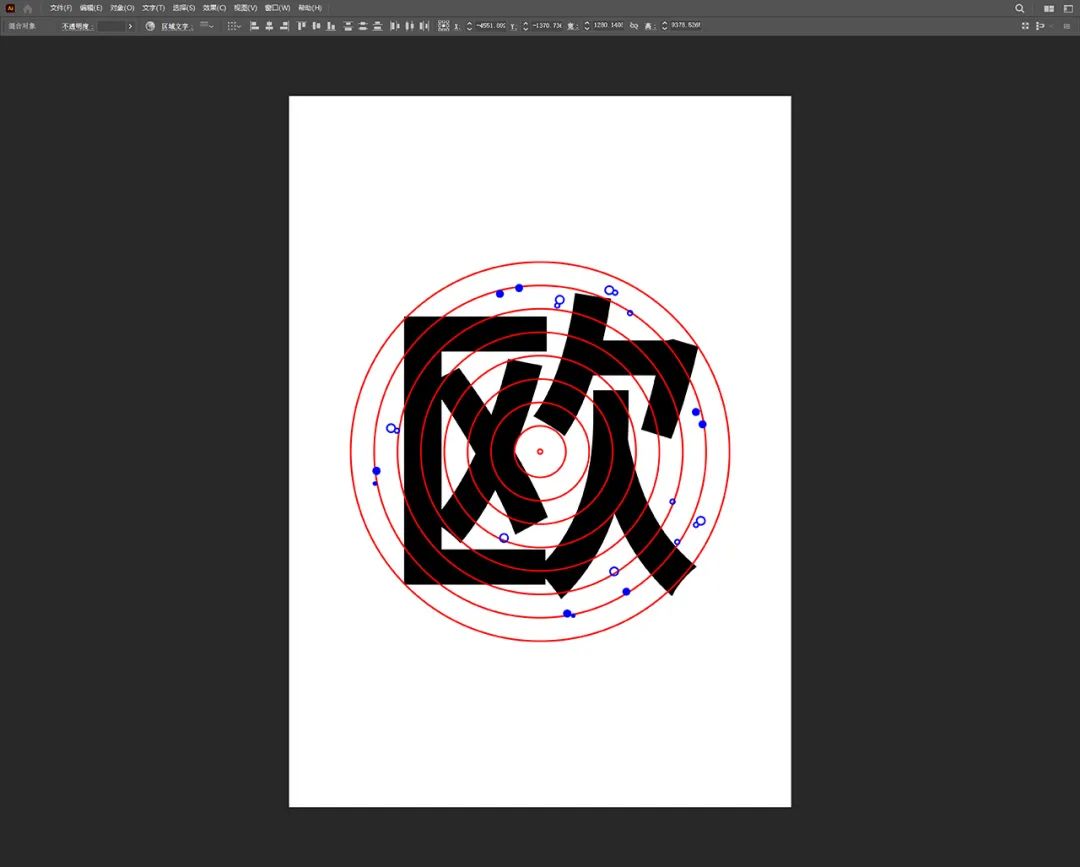Expand the opacity value arrow
The image size is (1080, 867).
point(130,26)
